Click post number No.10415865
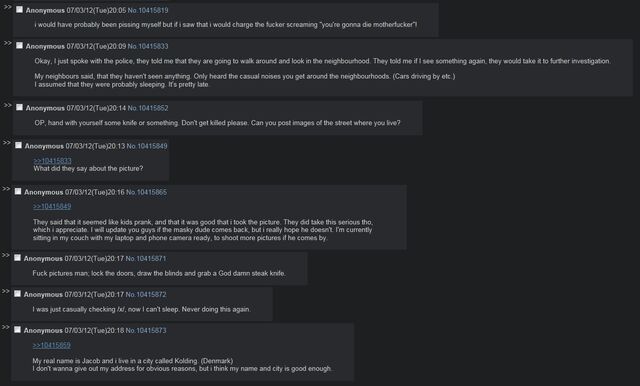This screenshot has width=640, height=386. 146,192
